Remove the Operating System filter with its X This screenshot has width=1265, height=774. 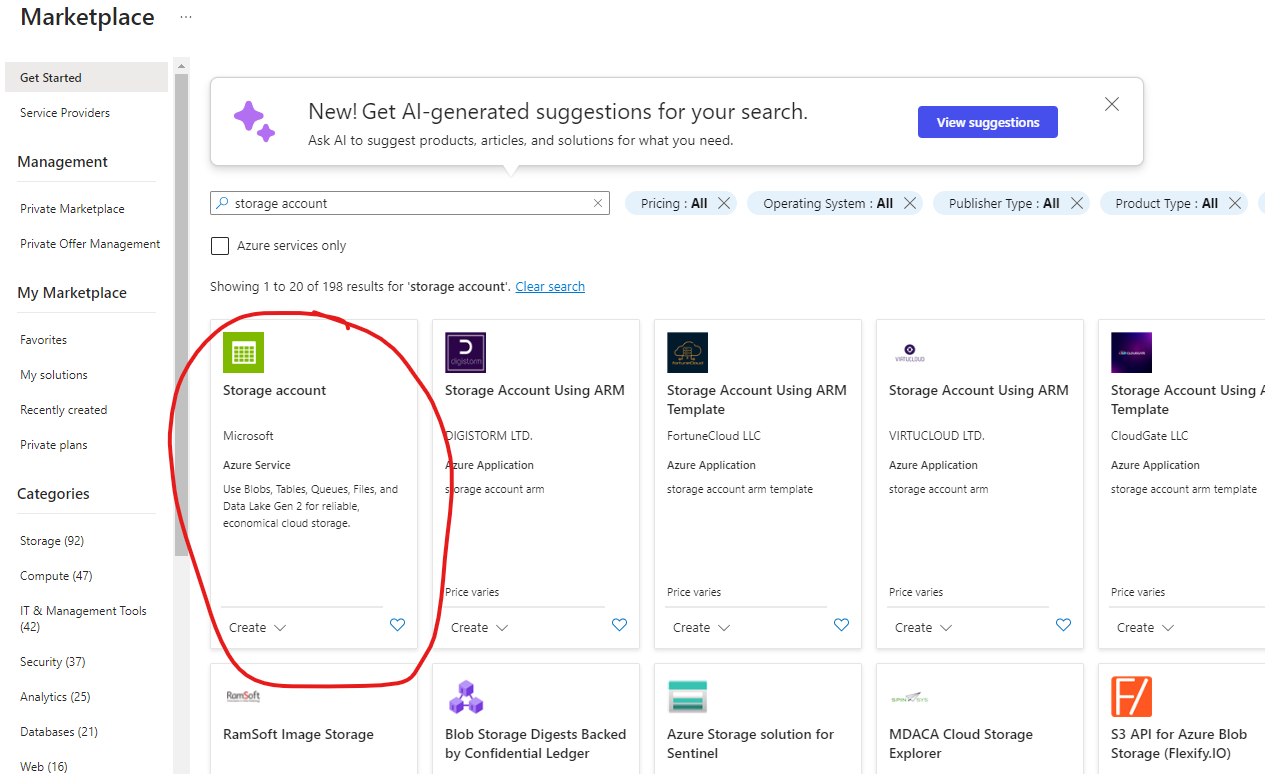pyautogui.click(x=910, y=203)
